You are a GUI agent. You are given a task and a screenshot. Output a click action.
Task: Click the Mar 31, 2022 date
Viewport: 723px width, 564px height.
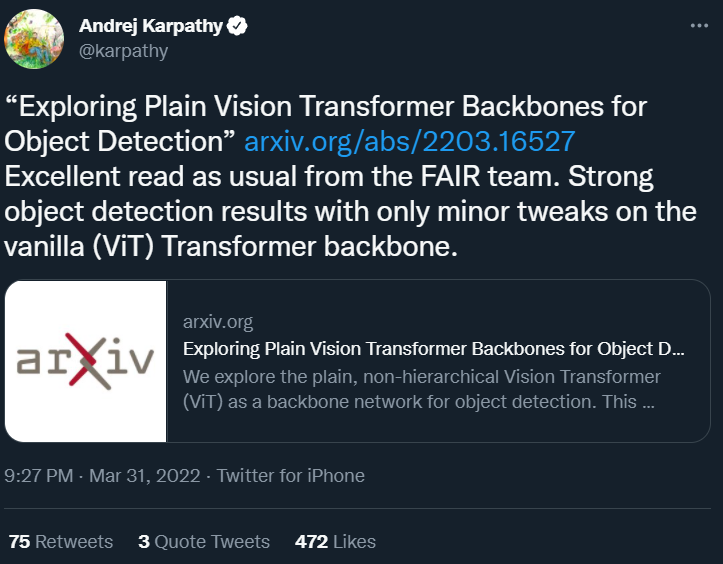[x=145, y=476]
